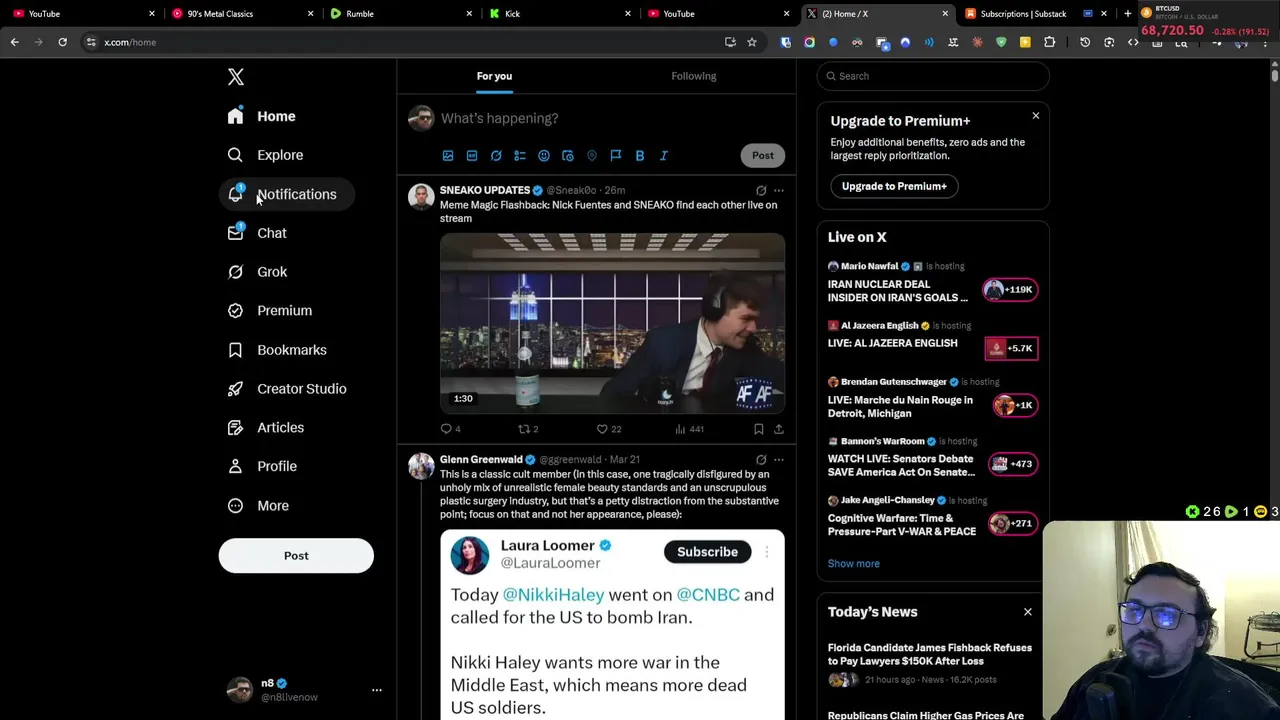This screenshot has width=1280, height=720.
Task: Add a poll in composer
Action: click(x=520, y=156)
